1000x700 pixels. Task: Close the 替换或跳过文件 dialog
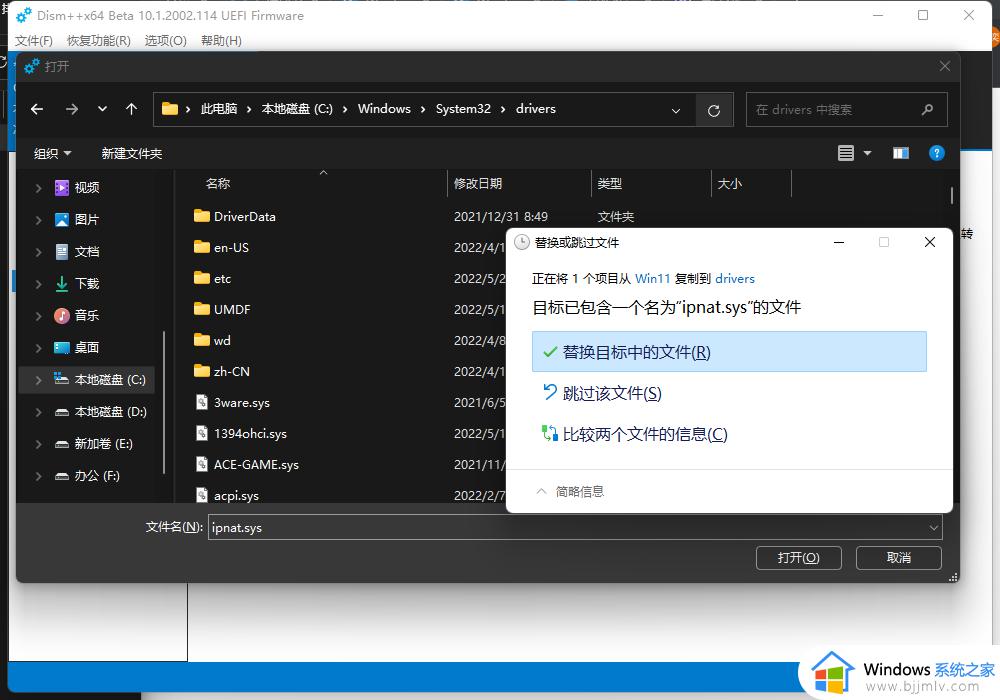(x=930, y=242)
